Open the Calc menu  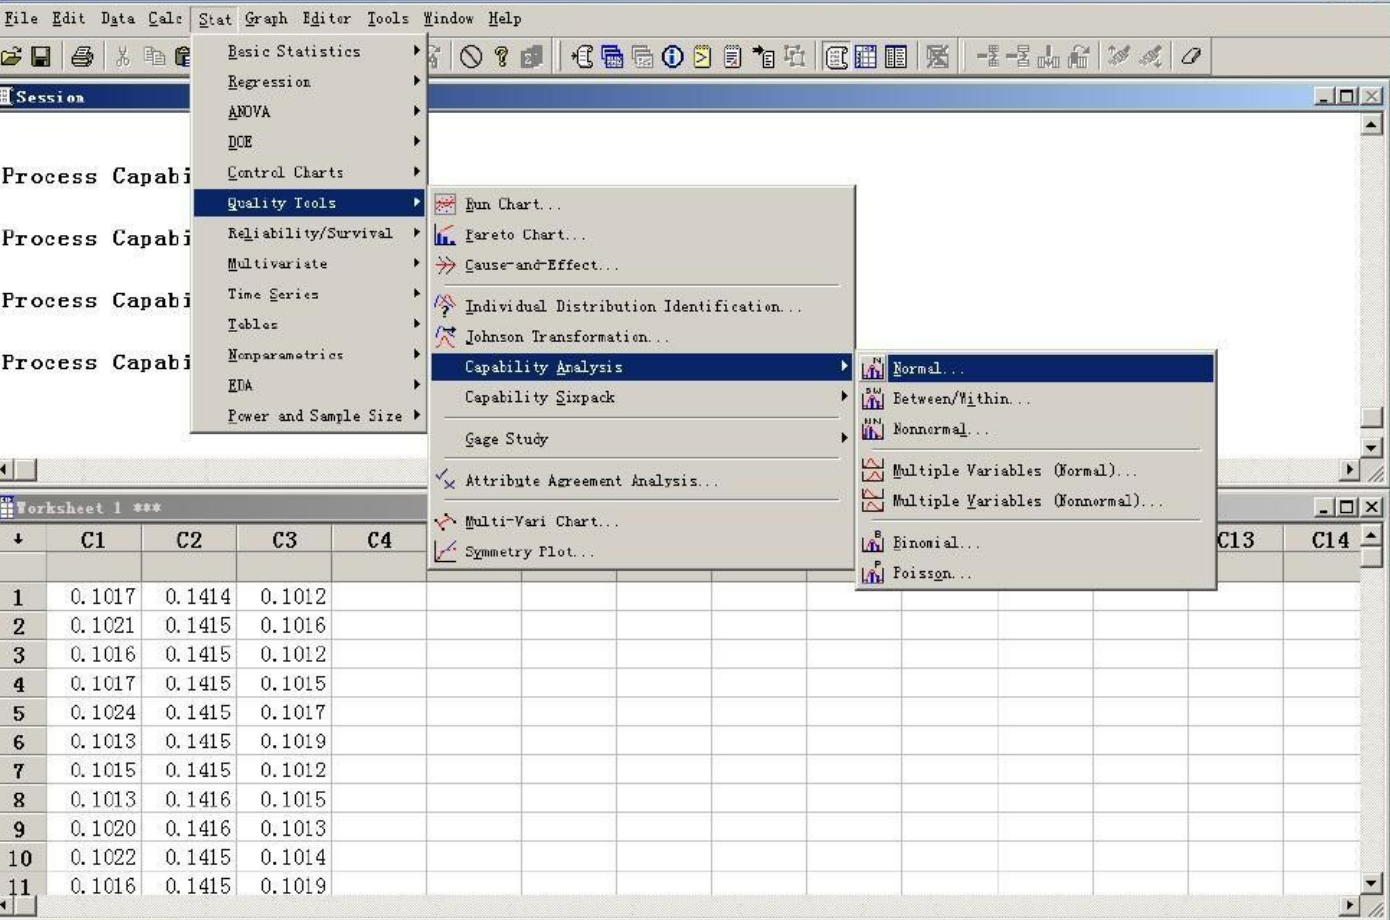coord(165,18)
